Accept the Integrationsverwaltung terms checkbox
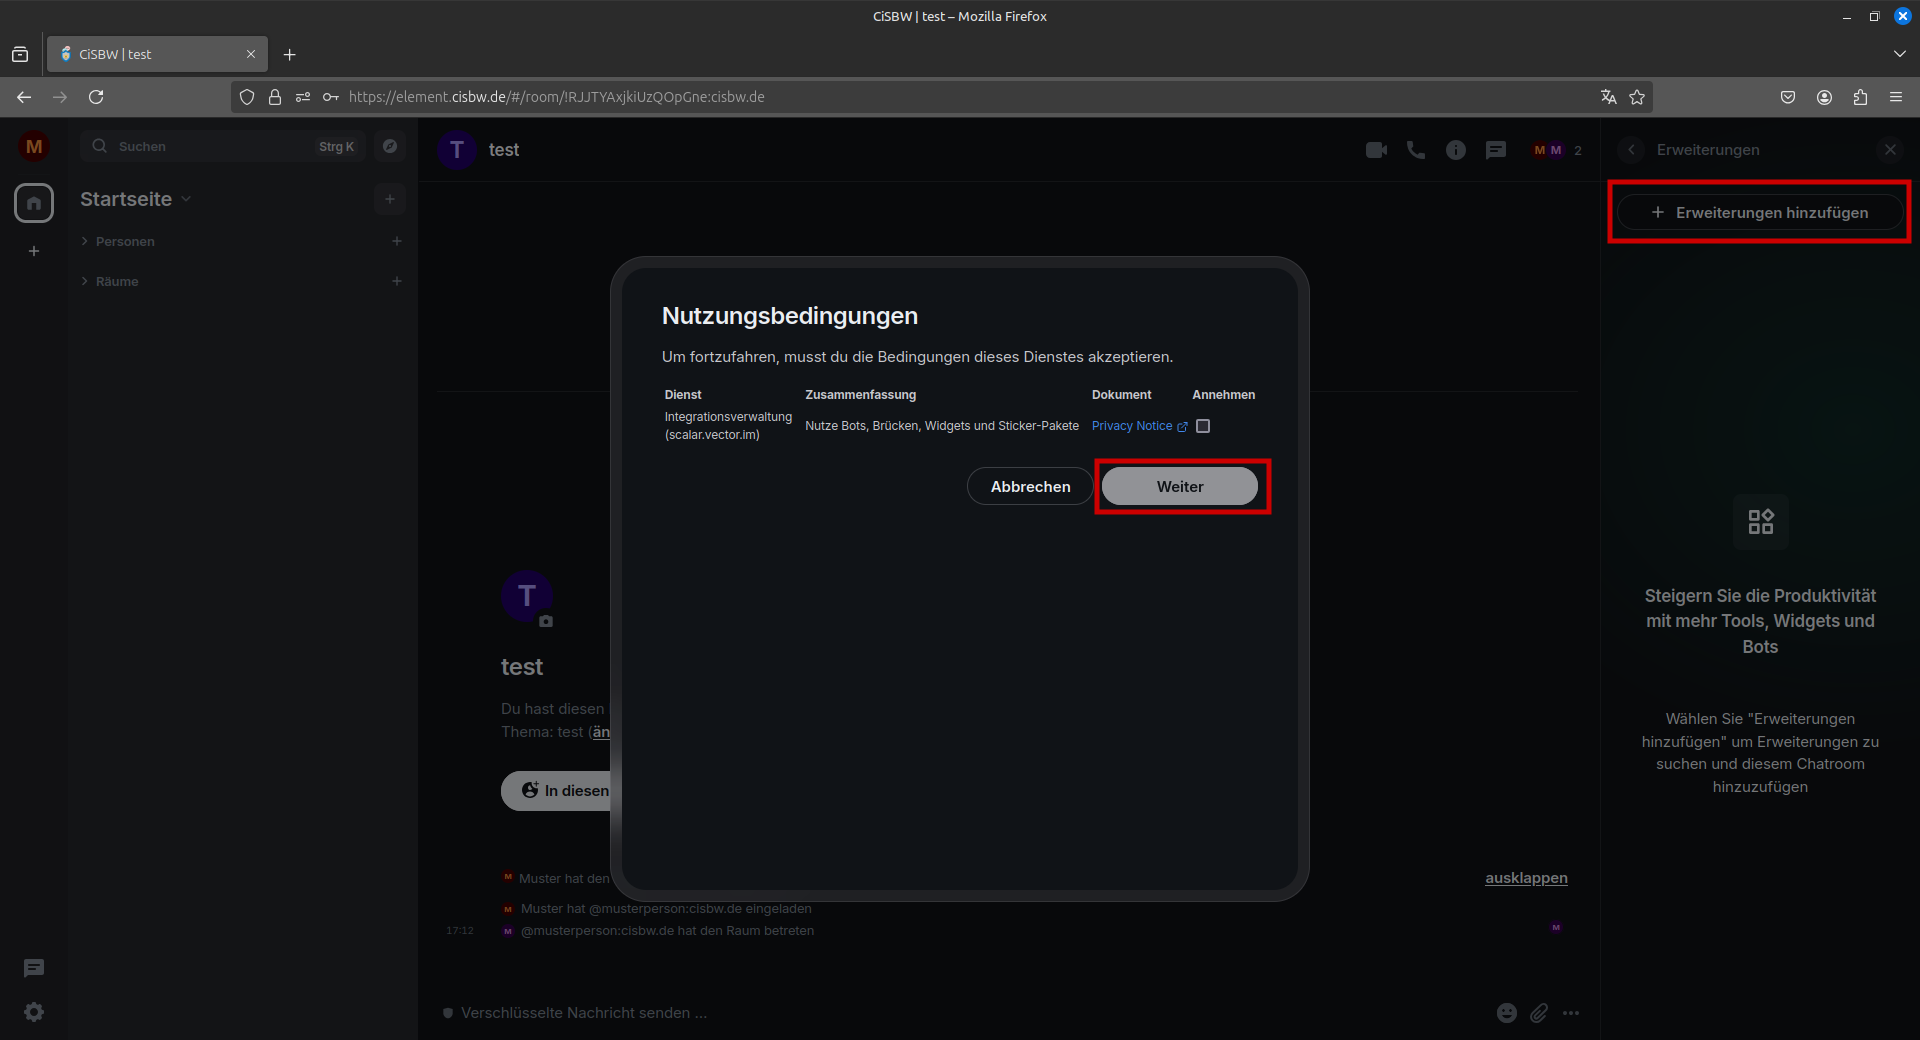The image size is (1920, 1040). (x=1203, y=426)
